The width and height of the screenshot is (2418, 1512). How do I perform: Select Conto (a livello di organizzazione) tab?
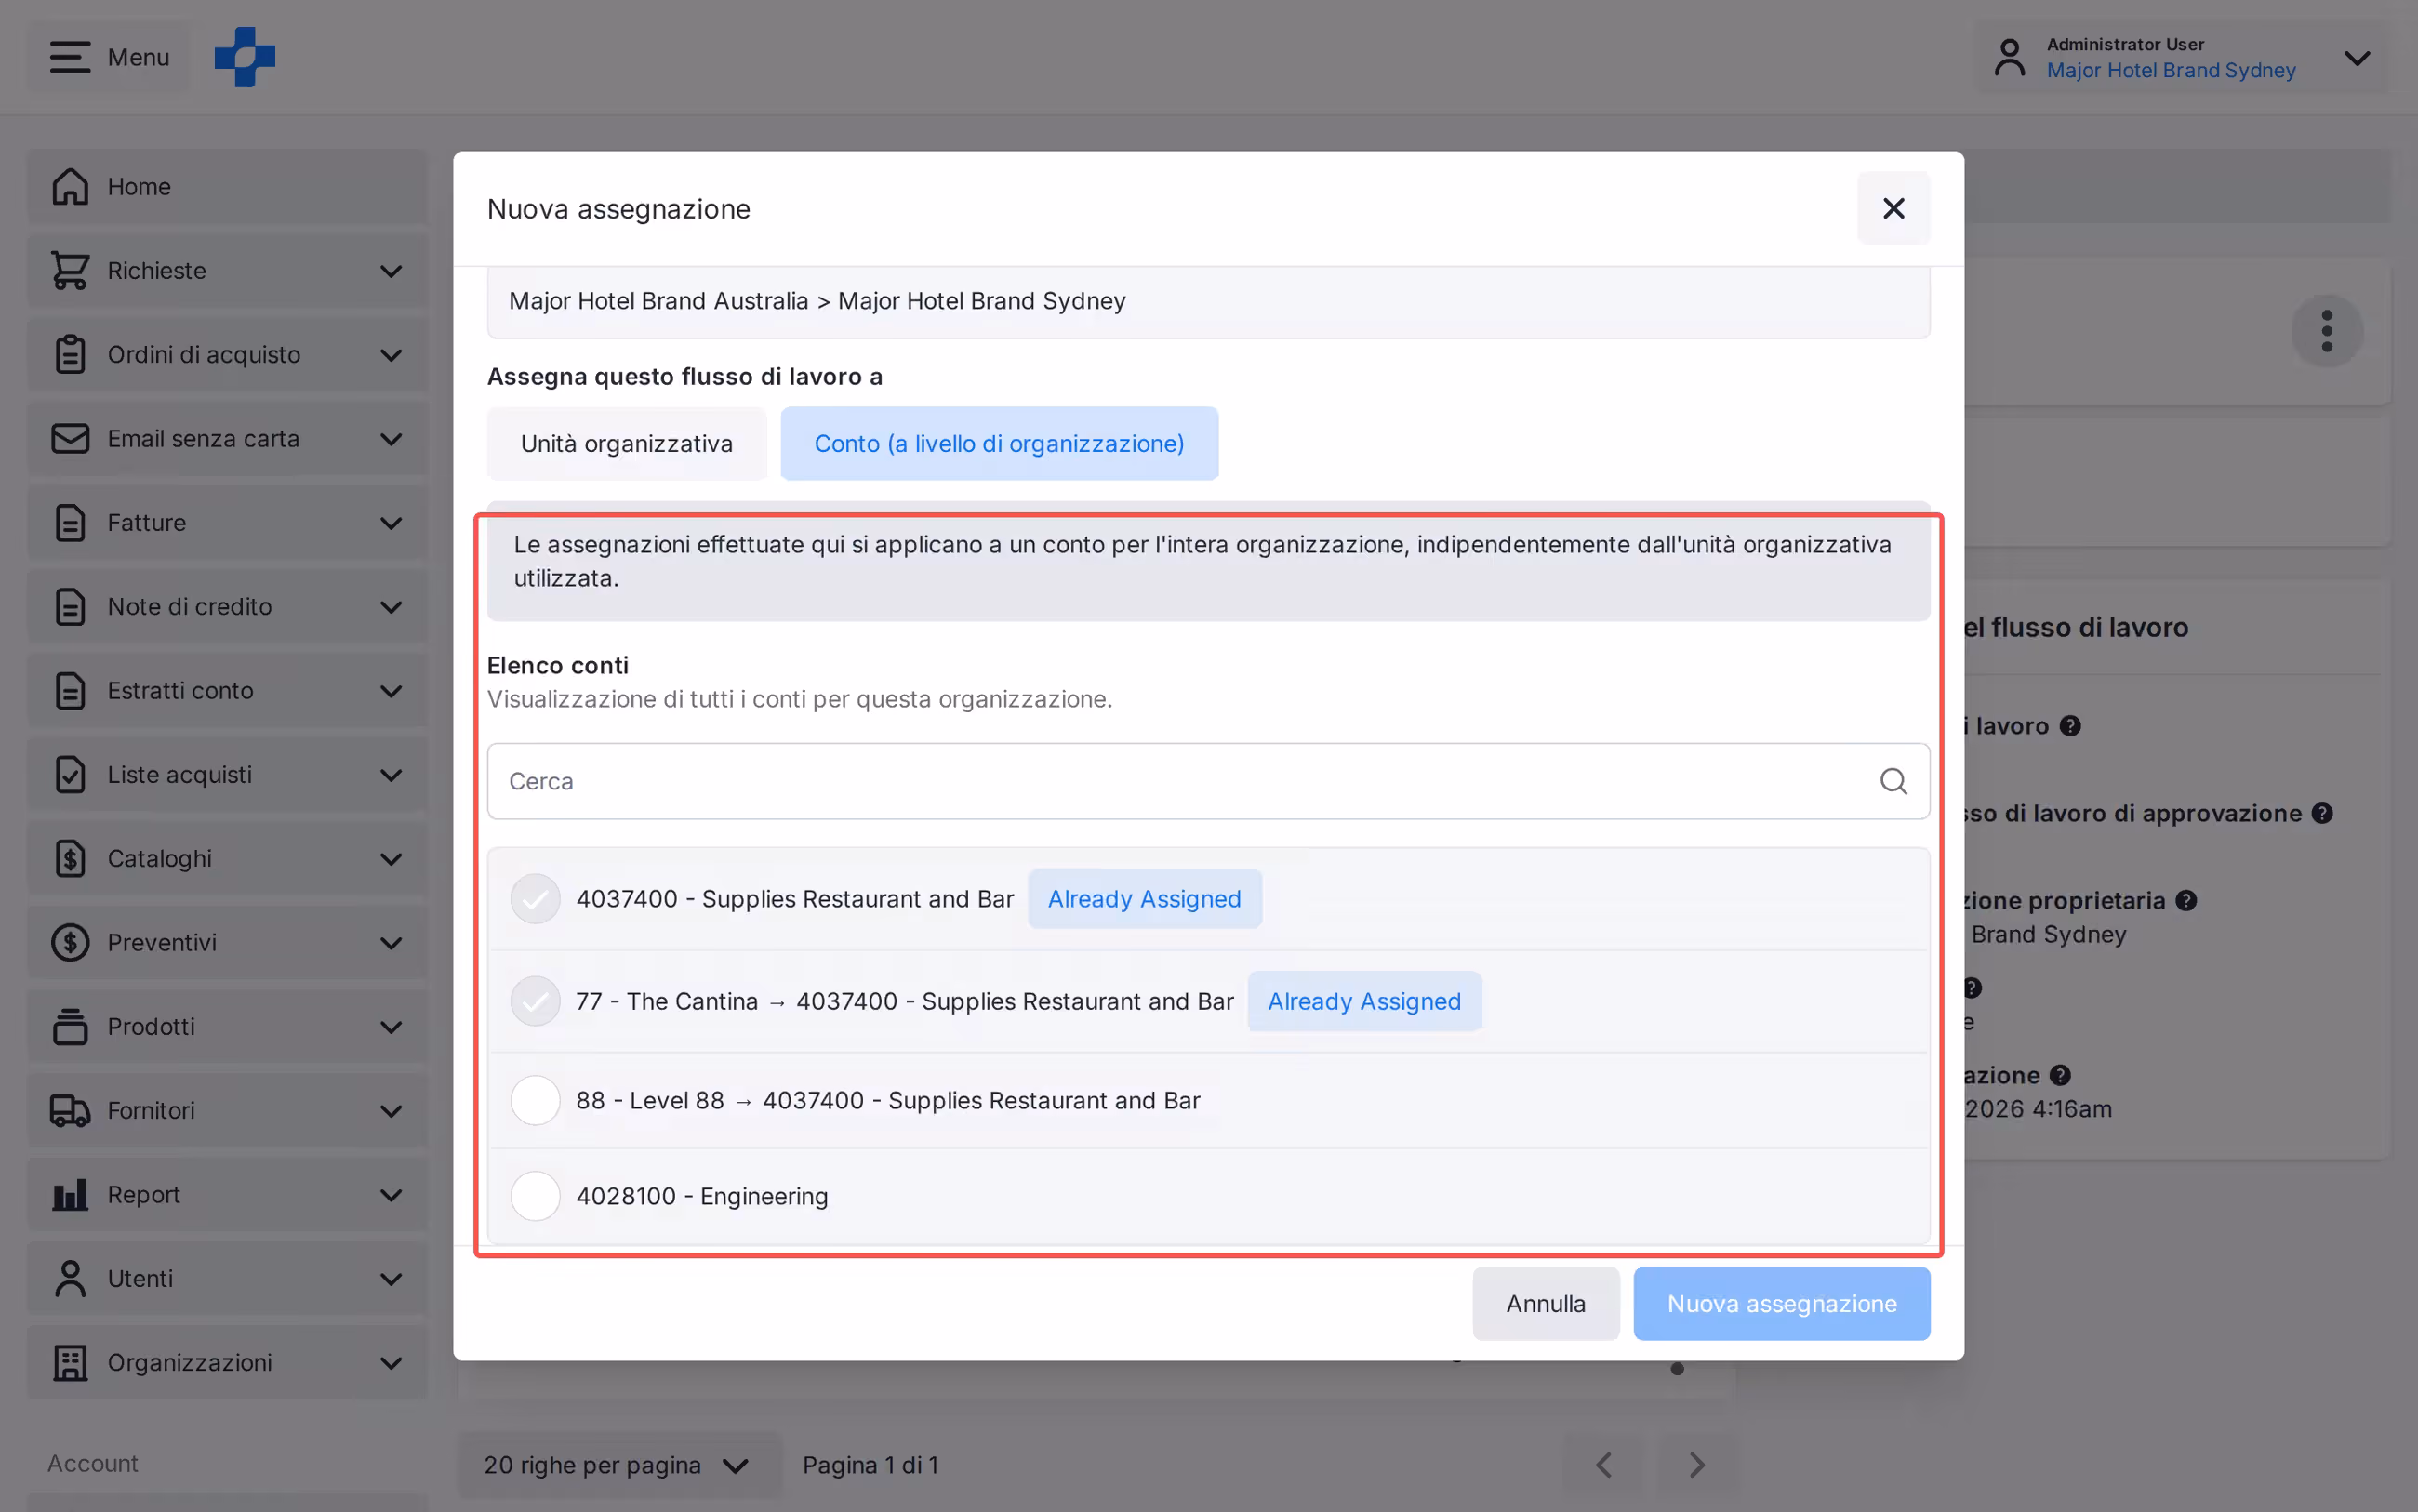coord(999,443)
